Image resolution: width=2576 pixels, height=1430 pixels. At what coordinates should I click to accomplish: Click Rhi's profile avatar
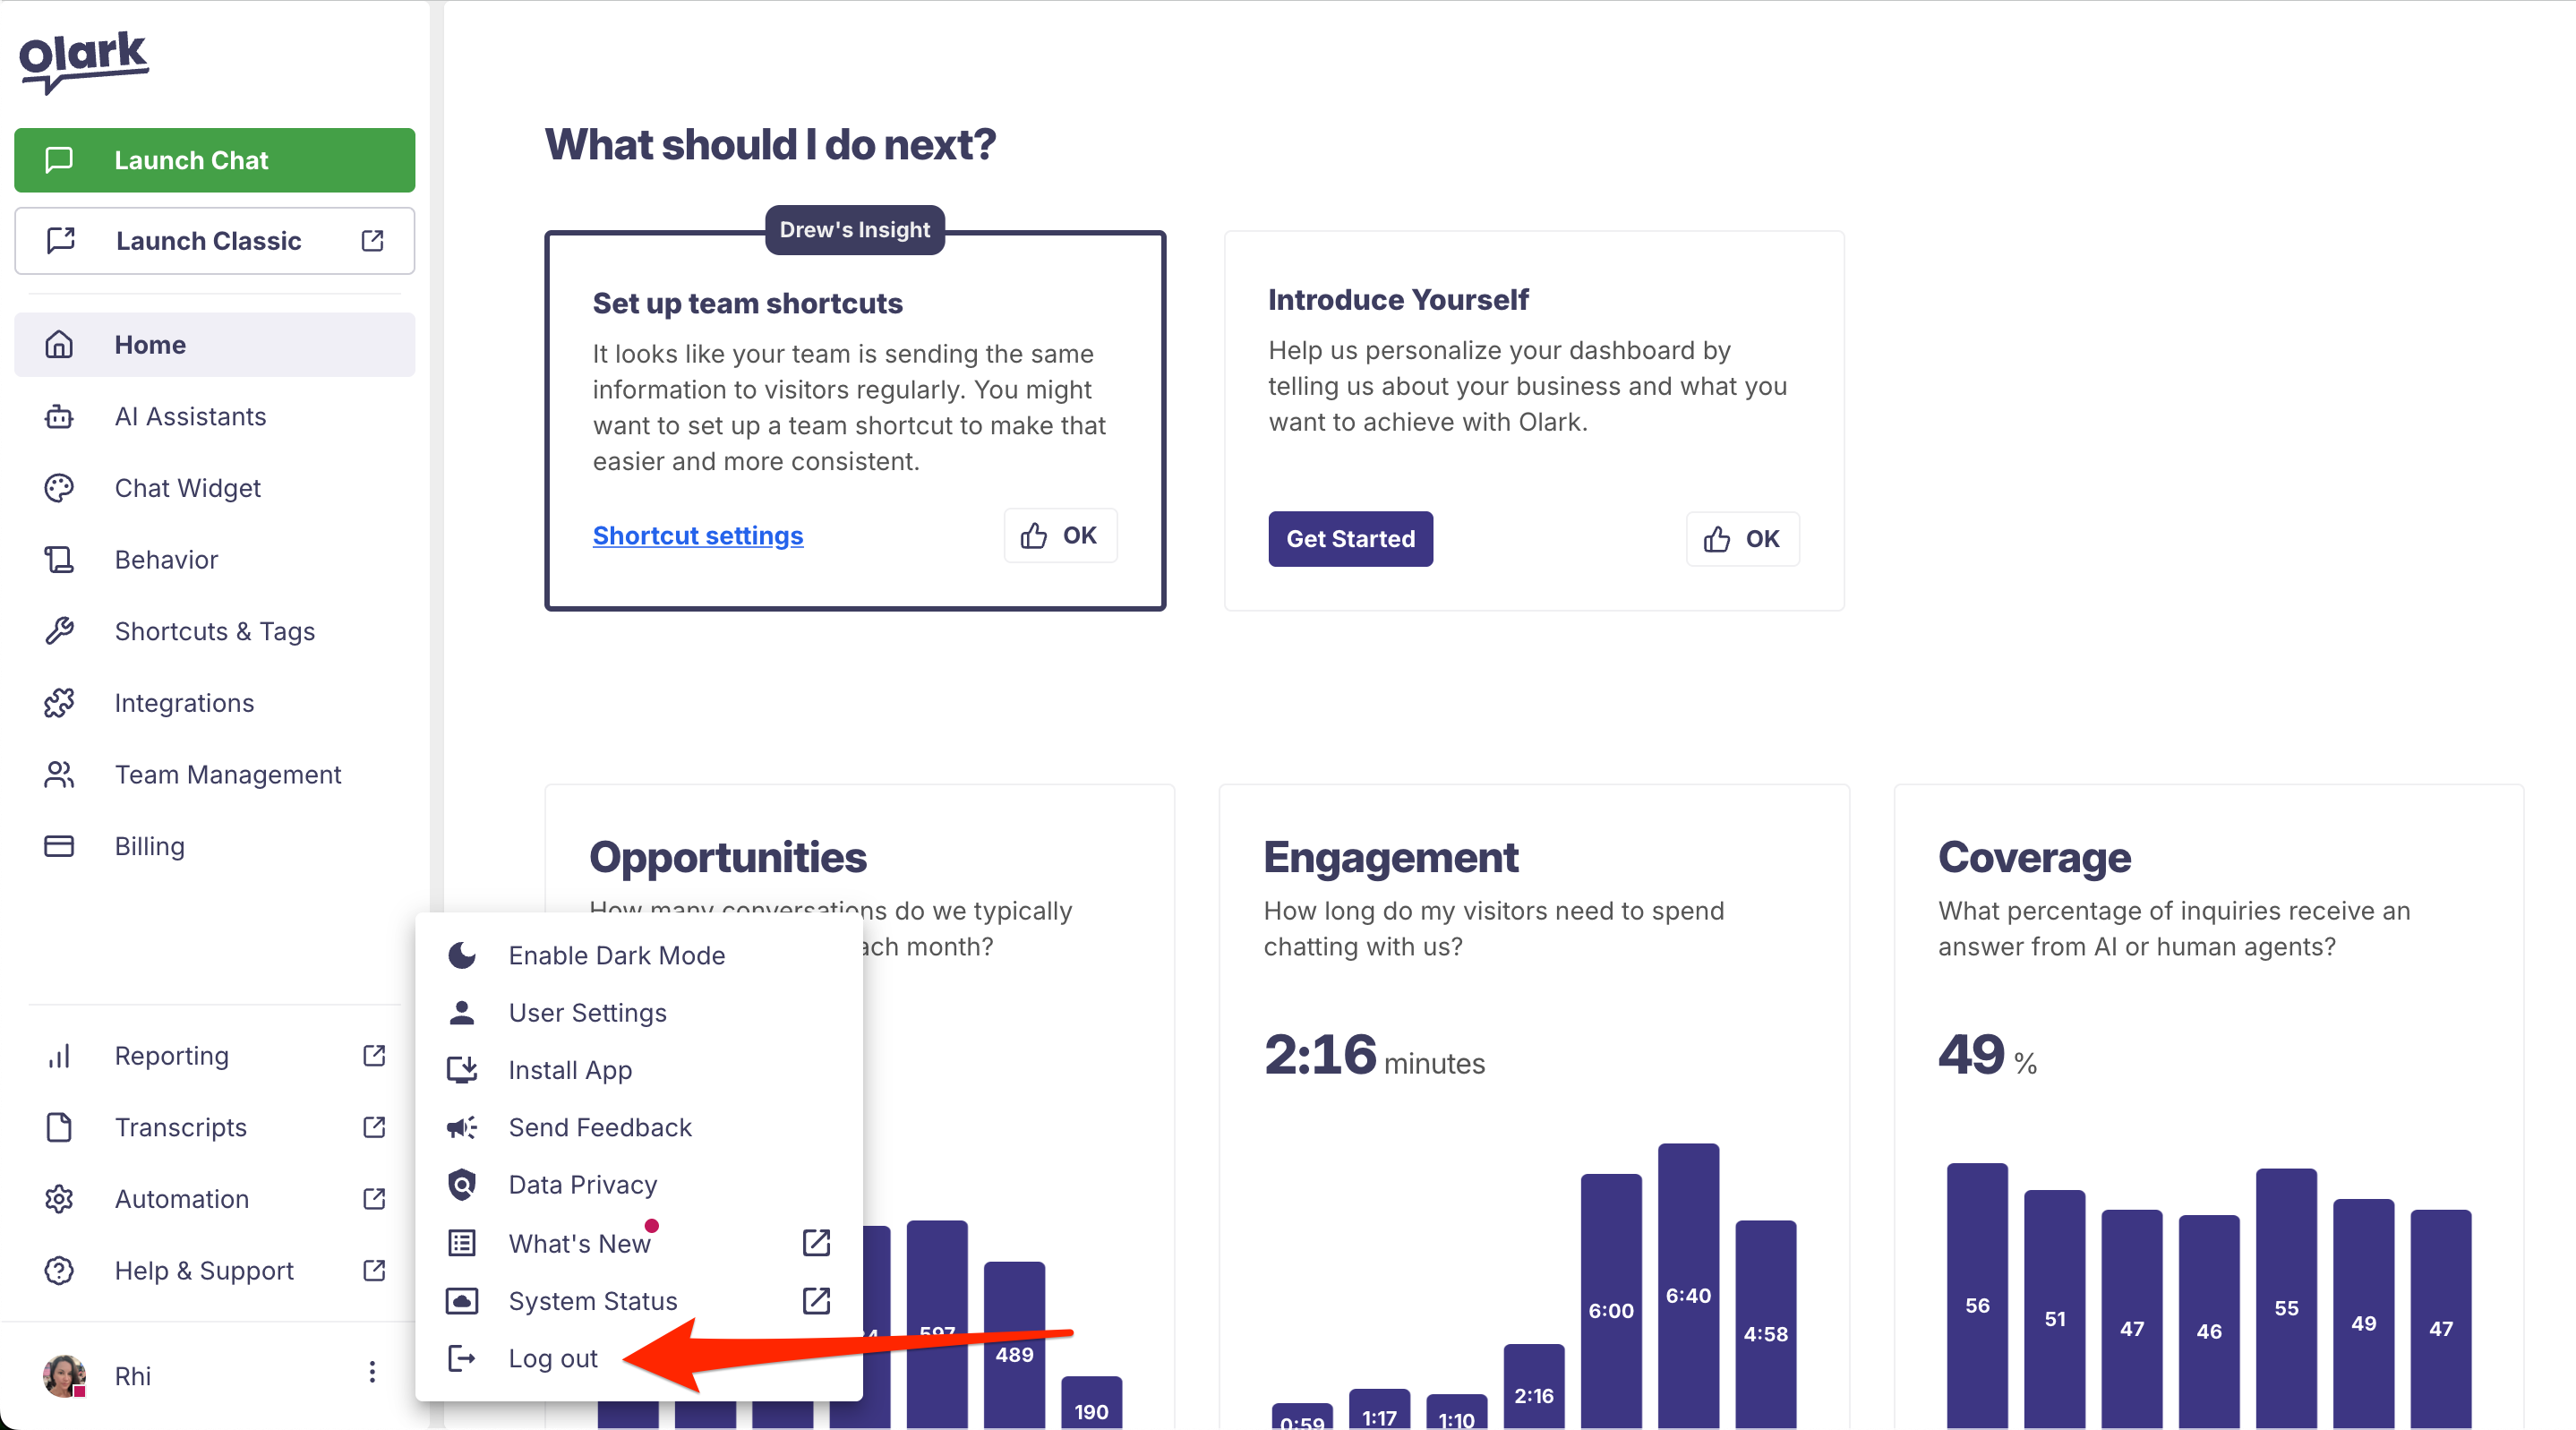(x=64, y=1376)
